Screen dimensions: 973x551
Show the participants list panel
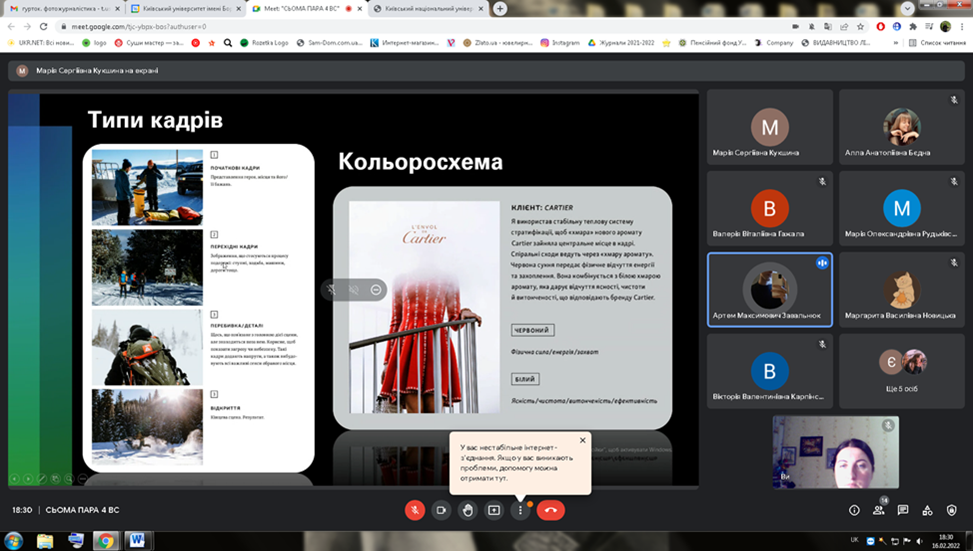click(878, 510)
